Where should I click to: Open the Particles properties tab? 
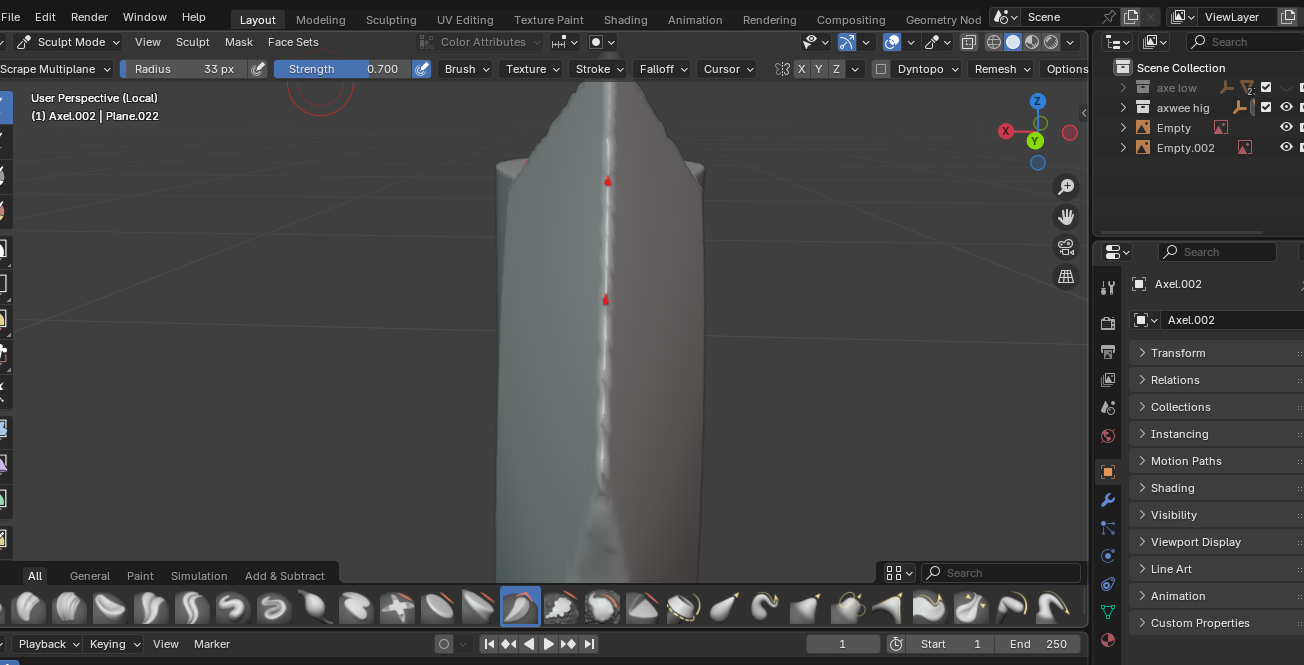click(x=1107, y=528)
